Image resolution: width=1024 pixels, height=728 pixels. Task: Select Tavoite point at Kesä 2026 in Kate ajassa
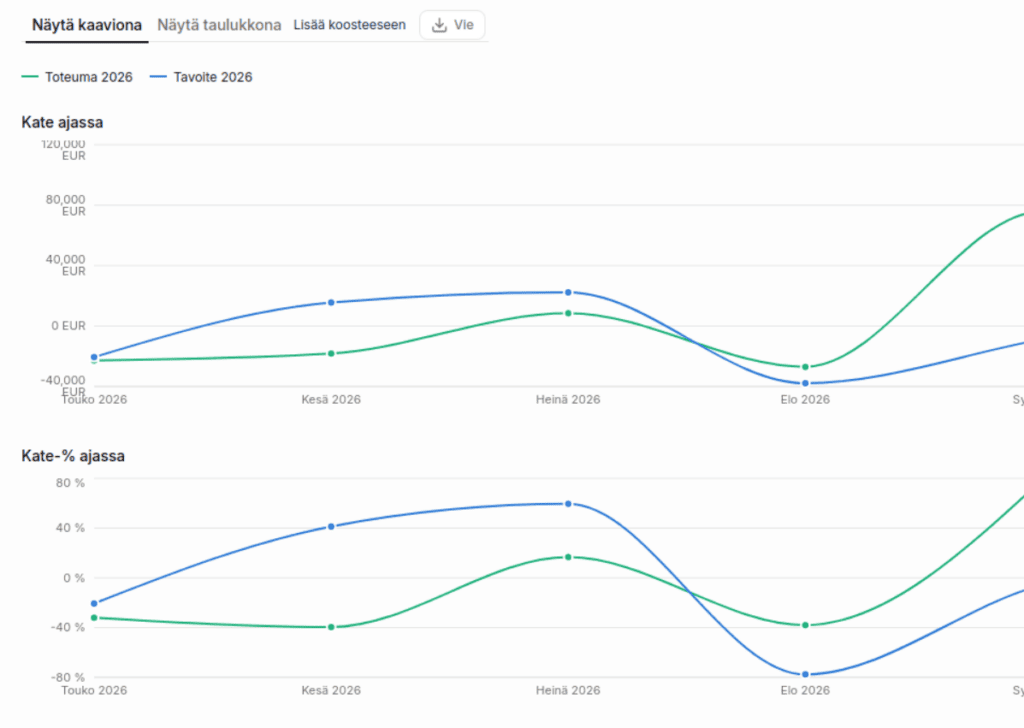[331, 302]
